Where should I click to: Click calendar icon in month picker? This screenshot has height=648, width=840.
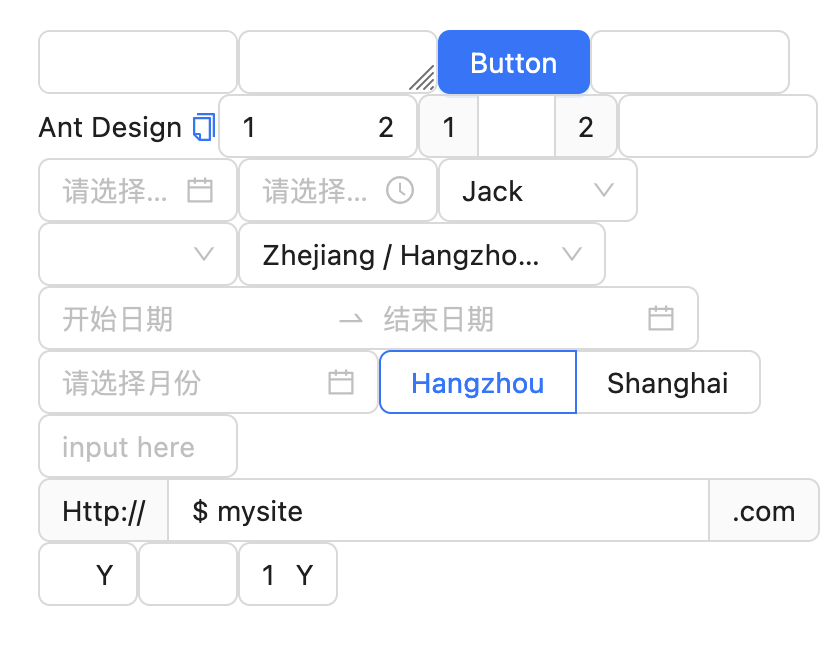[x=341, y=382]
